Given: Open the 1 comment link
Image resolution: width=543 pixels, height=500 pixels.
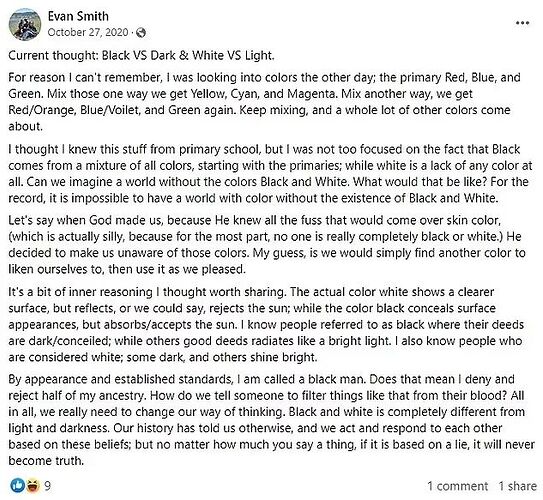Looking at the screenshot, I should pos(457,486).
